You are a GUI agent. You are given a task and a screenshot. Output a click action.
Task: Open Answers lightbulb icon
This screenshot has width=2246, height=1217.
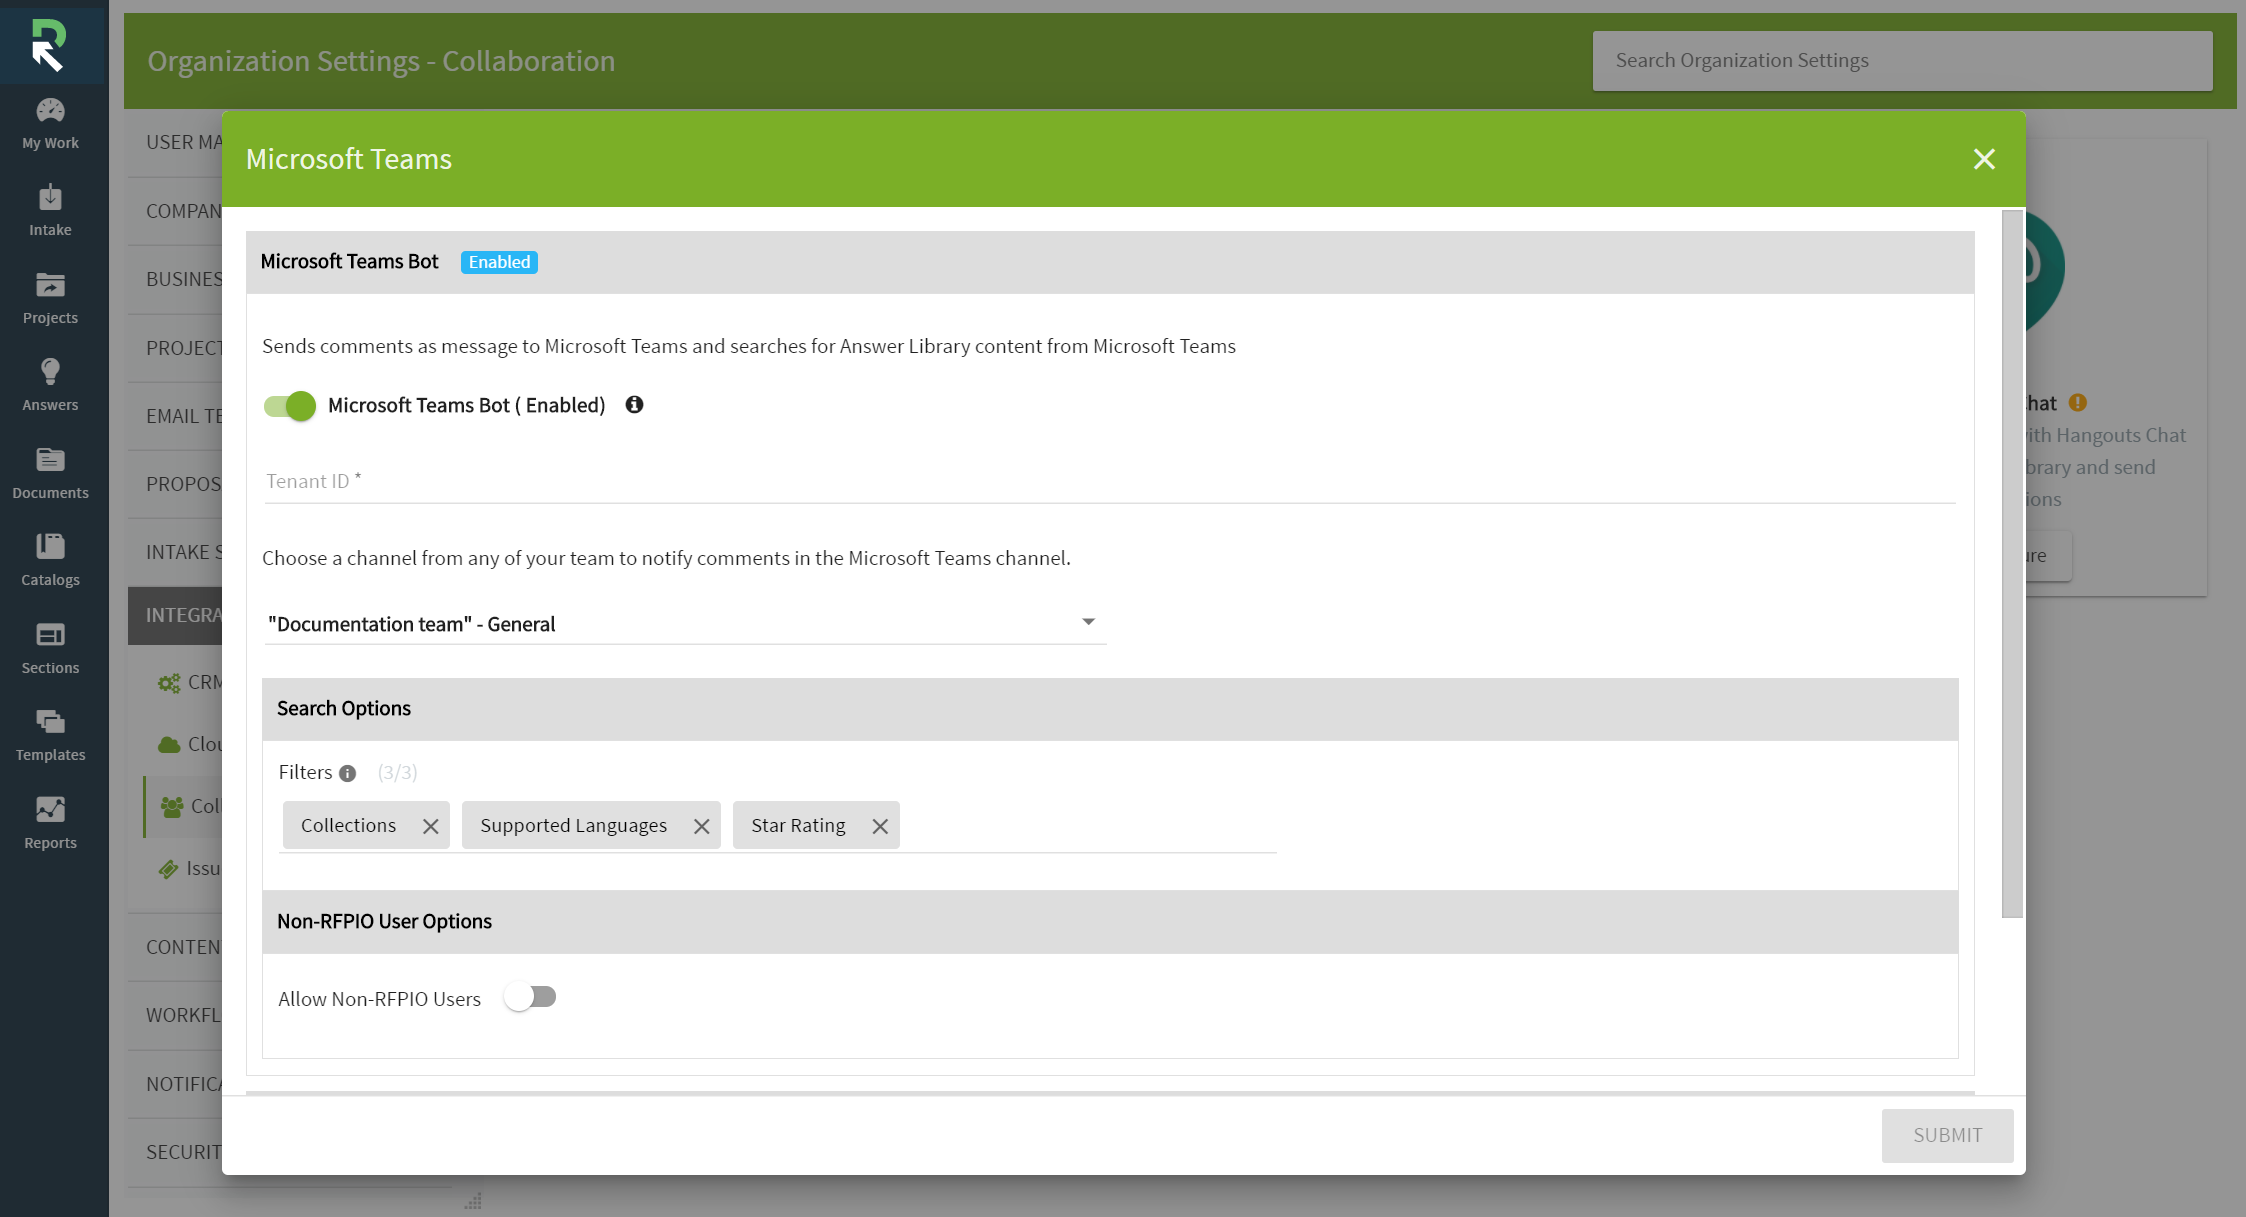click(50, 371)
